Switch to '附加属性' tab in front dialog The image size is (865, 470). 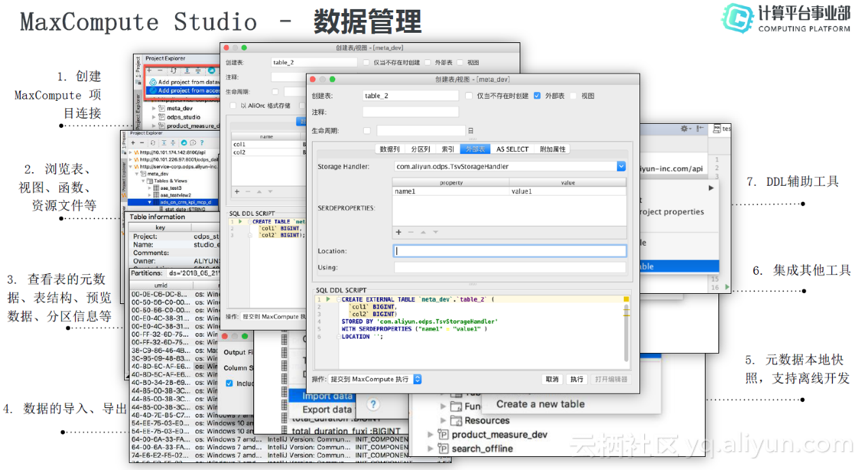click(x=552, y=149)
